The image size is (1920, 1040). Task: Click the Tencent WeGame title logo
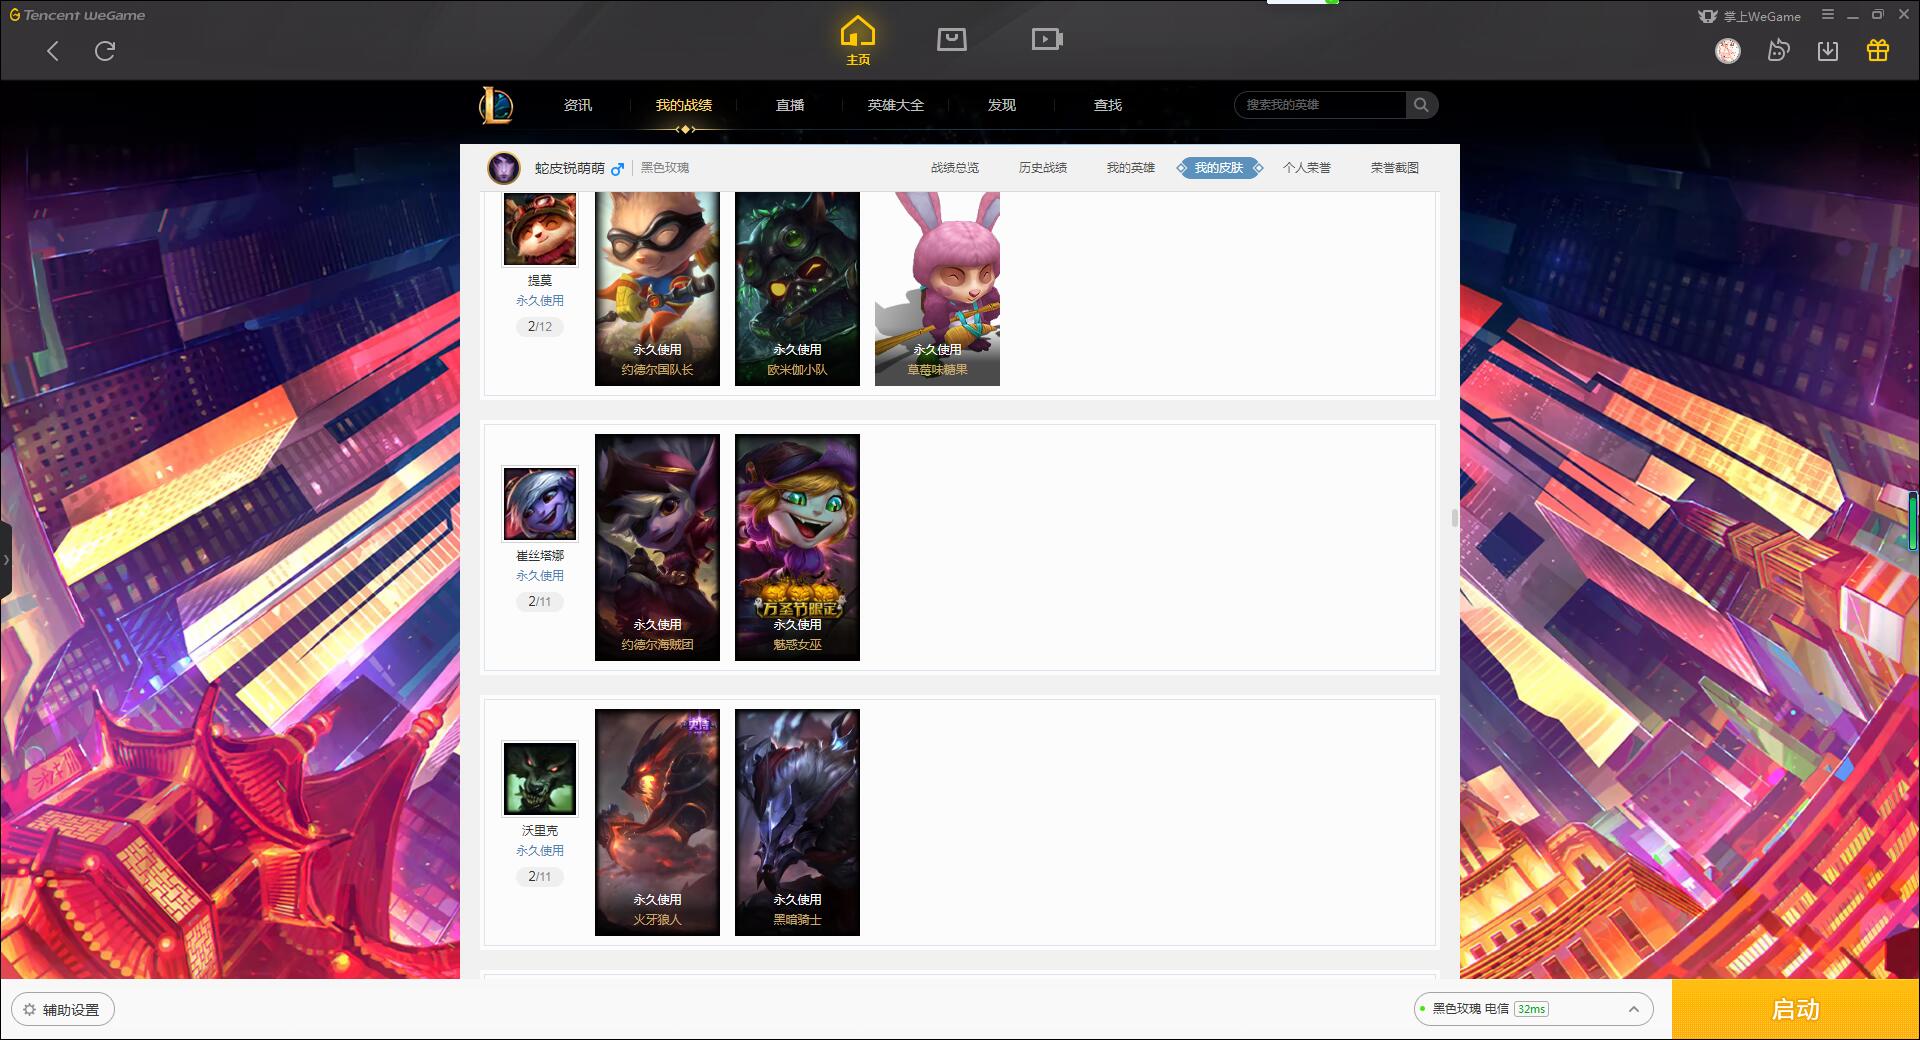click(77, 15)
